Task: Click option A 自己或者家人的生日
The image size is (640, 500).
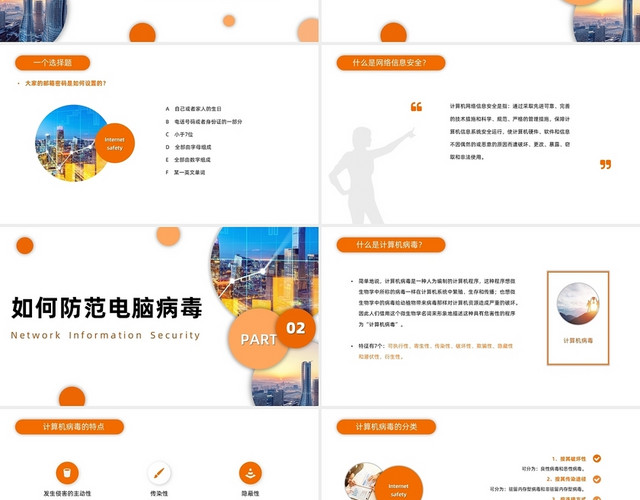Action: 193,109
